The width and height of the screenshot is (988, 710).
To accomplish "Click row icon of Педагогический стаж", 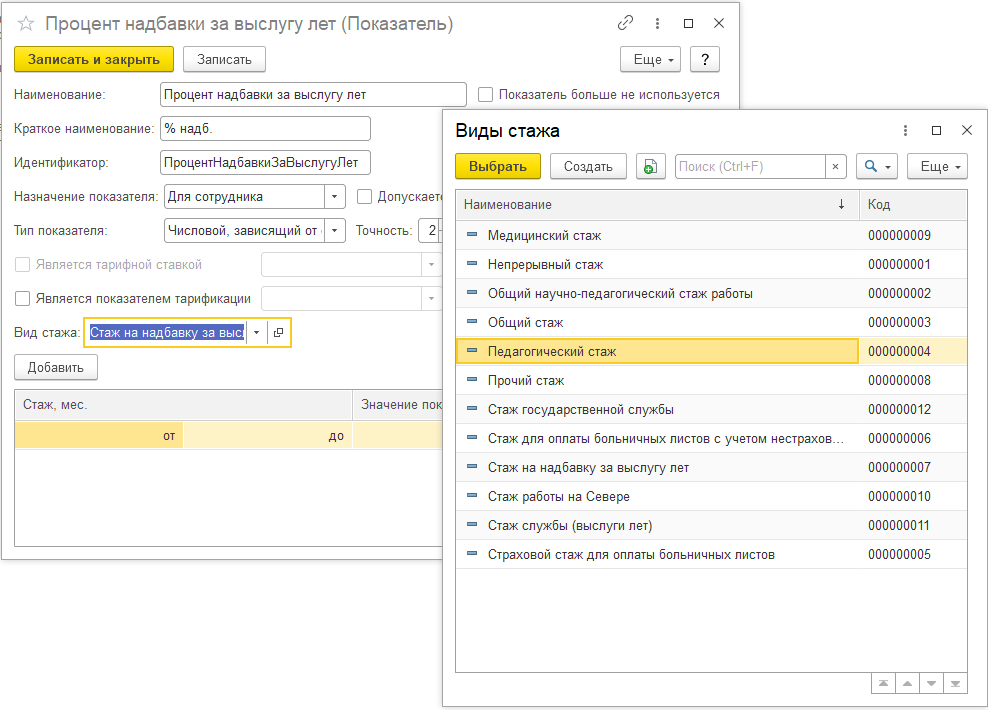I will pos(472,350).
